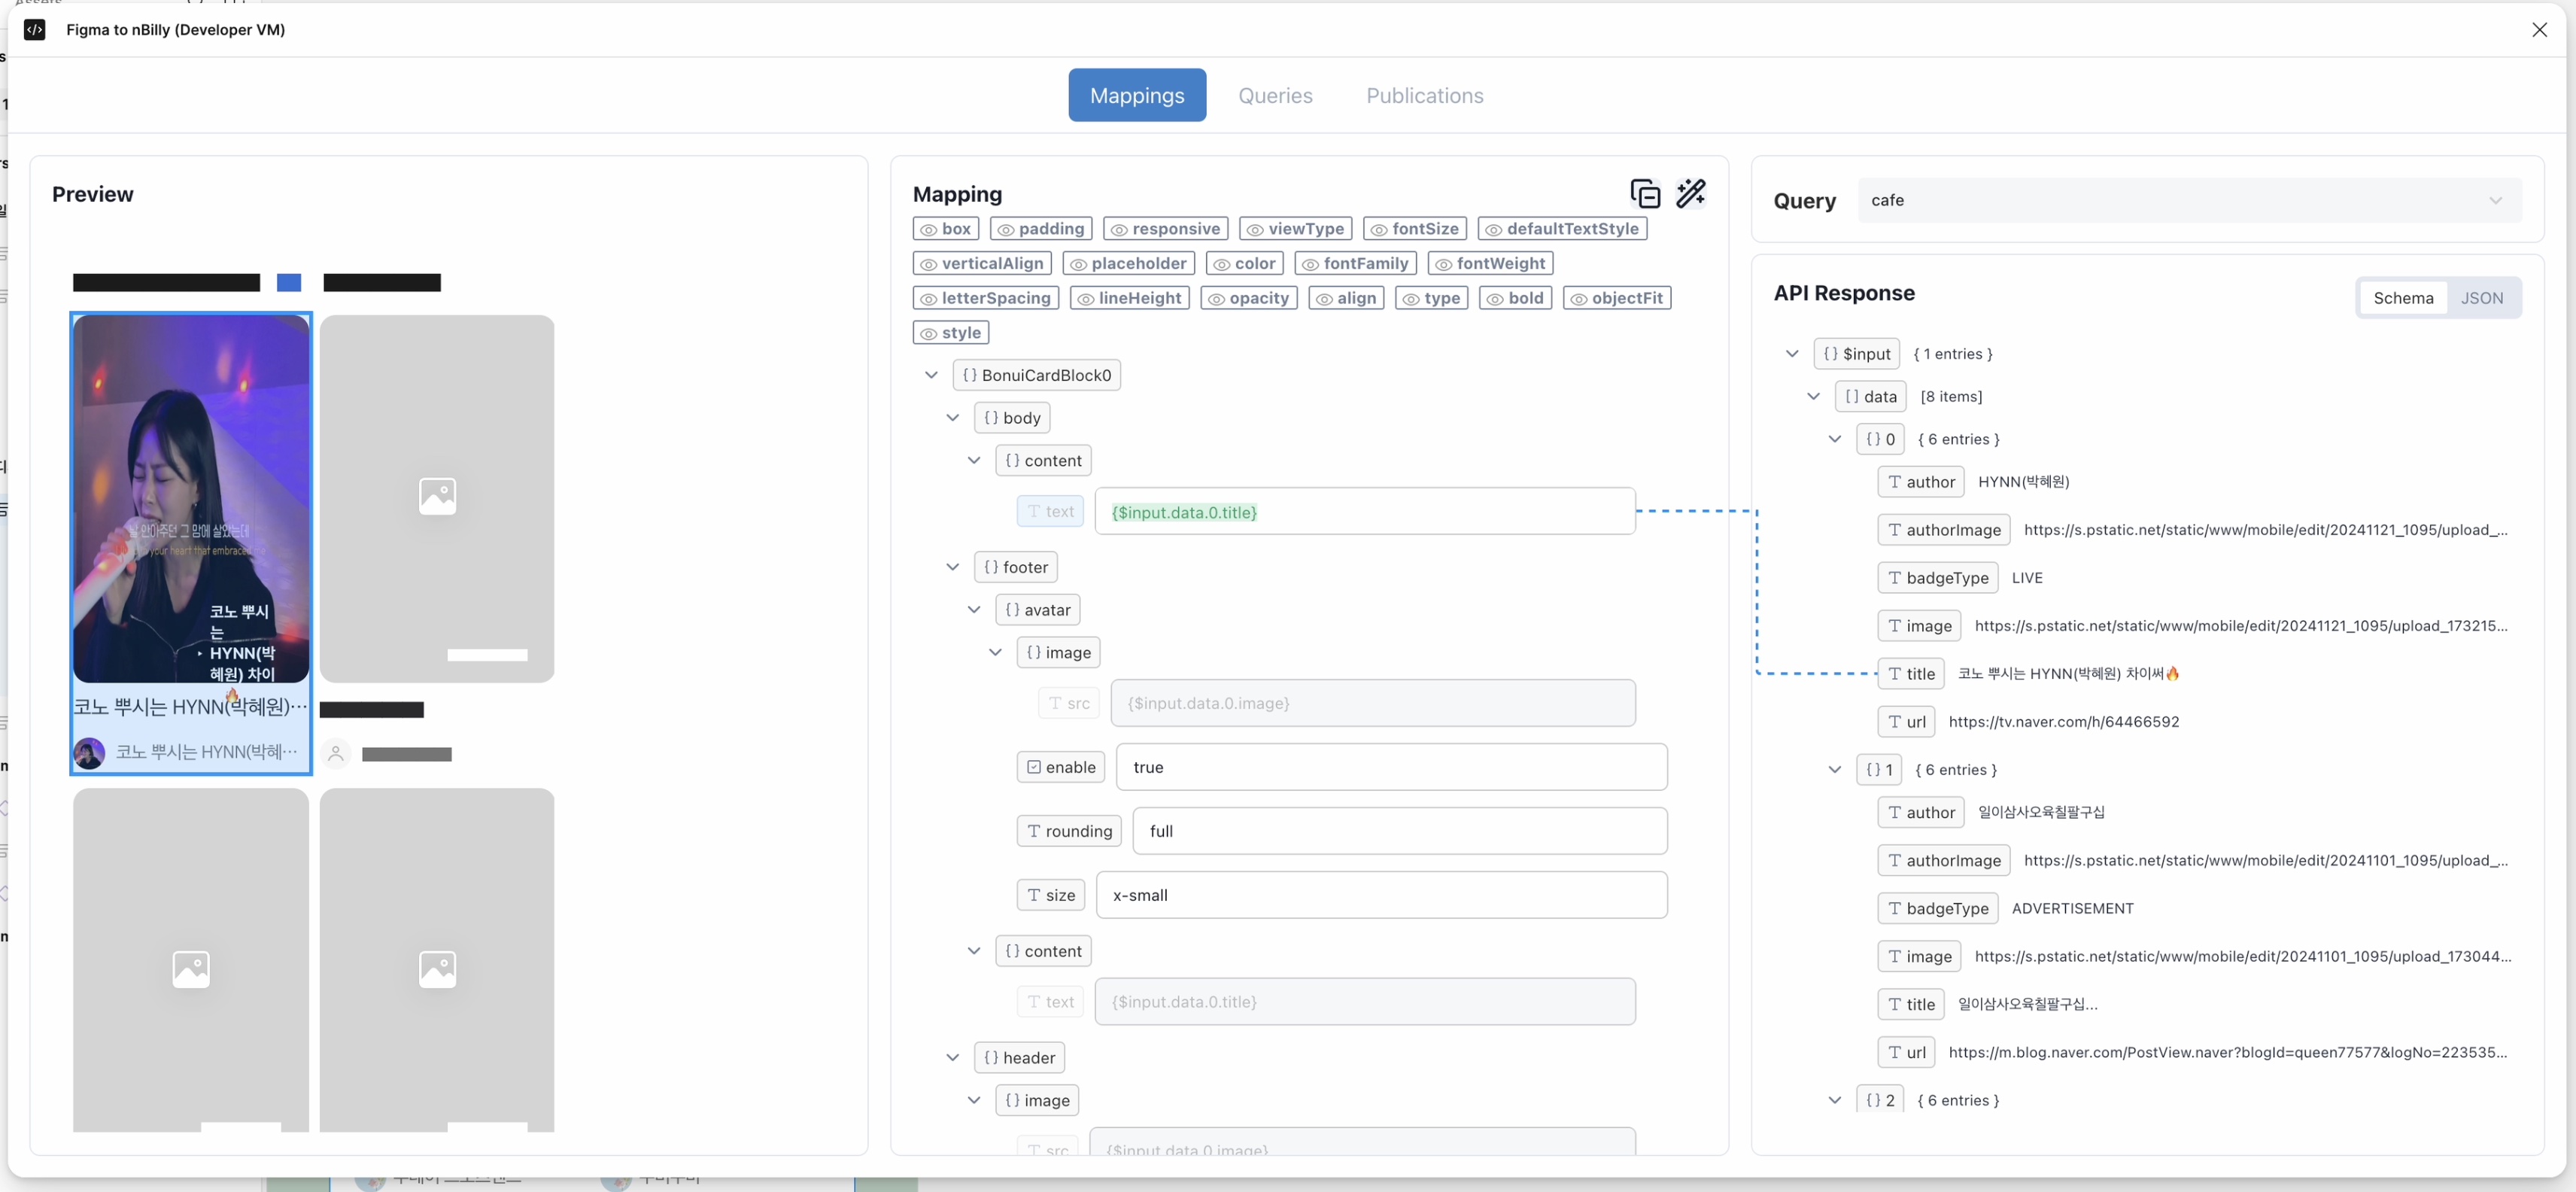Viewport: 2576px width, 1192px height.
Task: Switch to the Queries tab
Action: click(x=1275, y=96)
